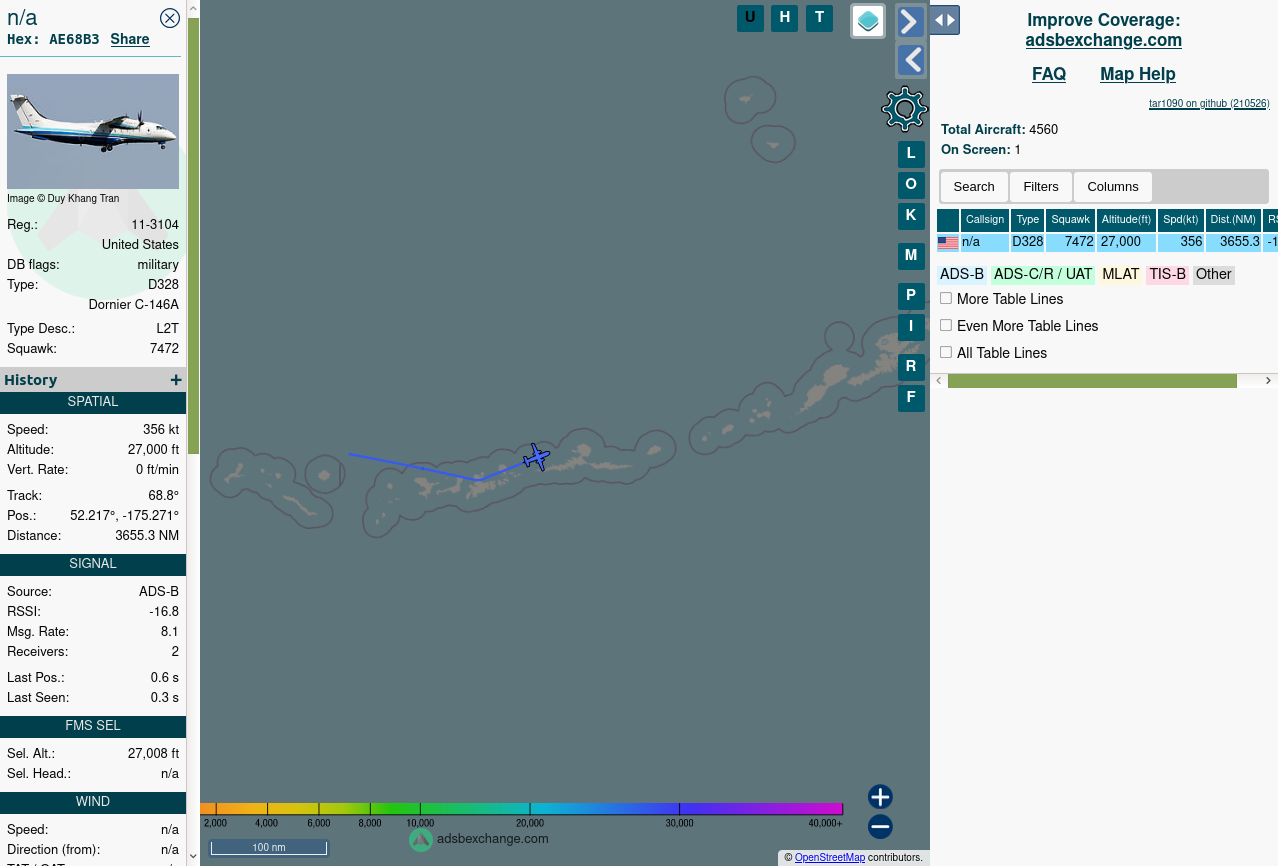Open adsbexchange.com coverage link
Viewport: 1278px width, 866px height.
point(1104,40)
